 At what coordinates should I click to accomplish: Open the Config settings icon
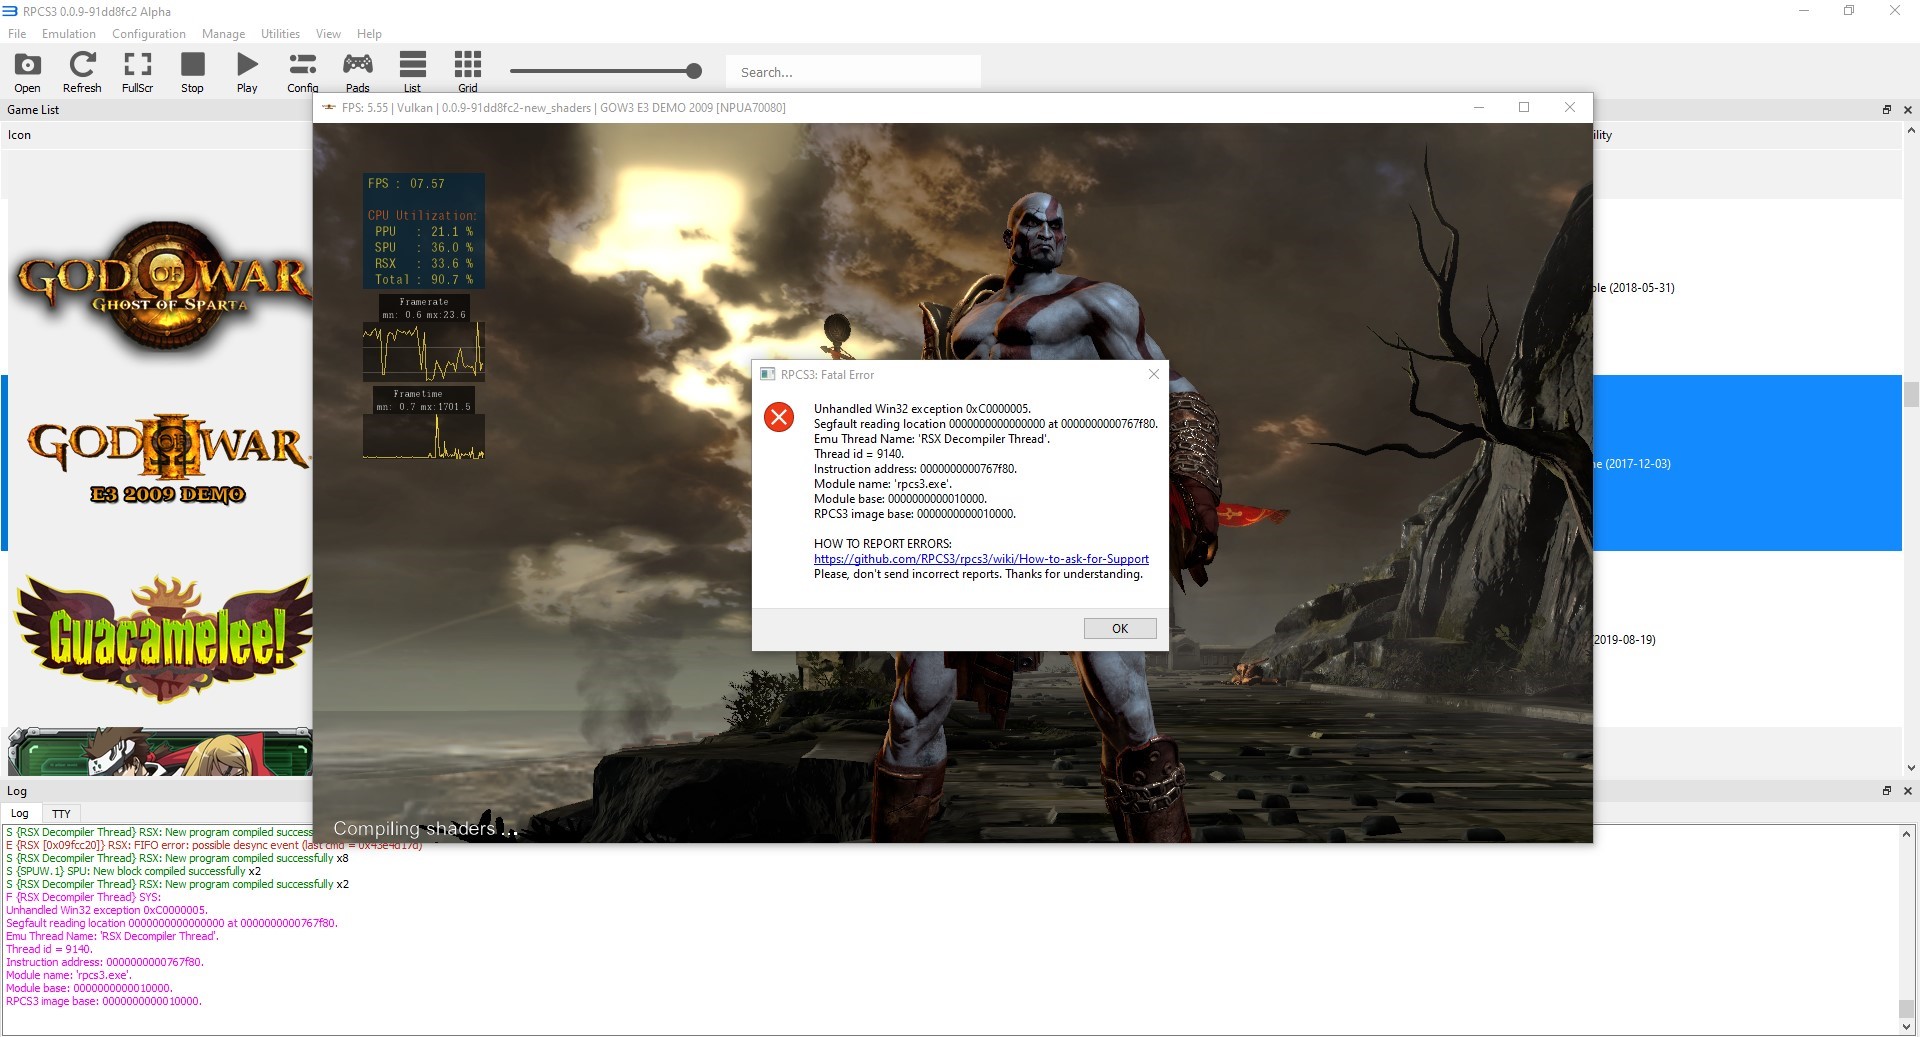tap(302, 72)
